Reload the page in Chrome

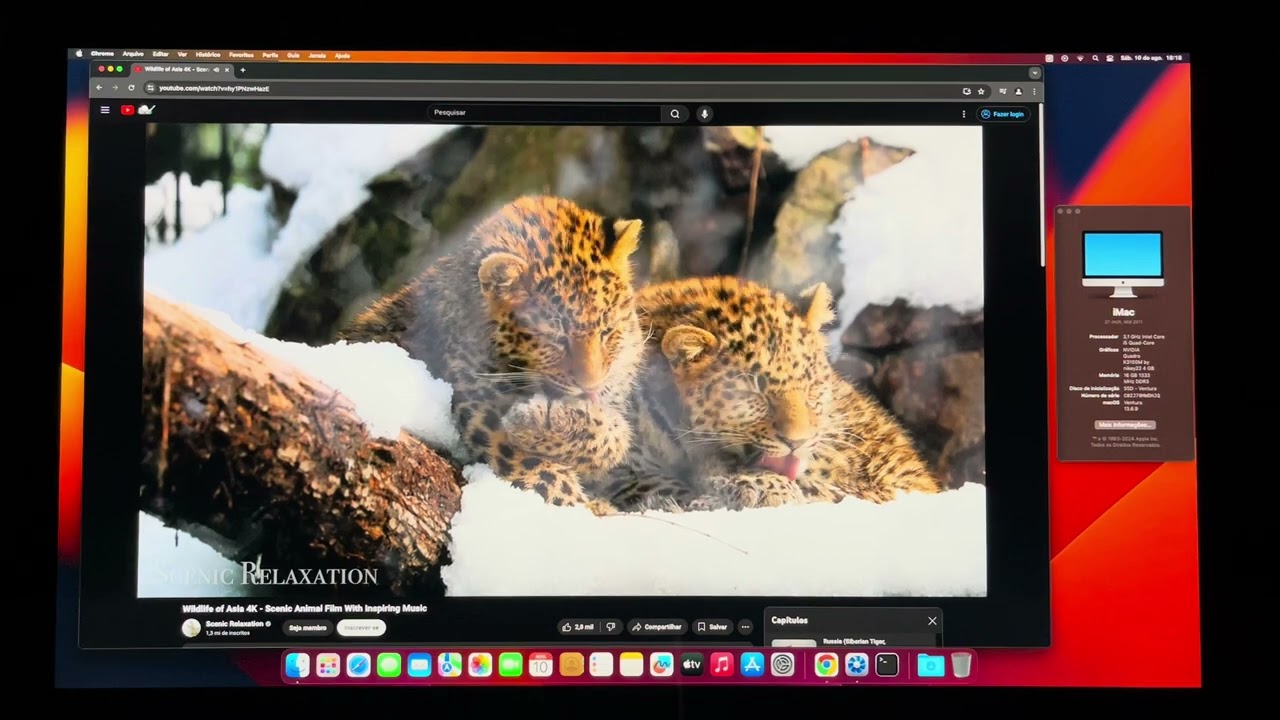[131, 88]
